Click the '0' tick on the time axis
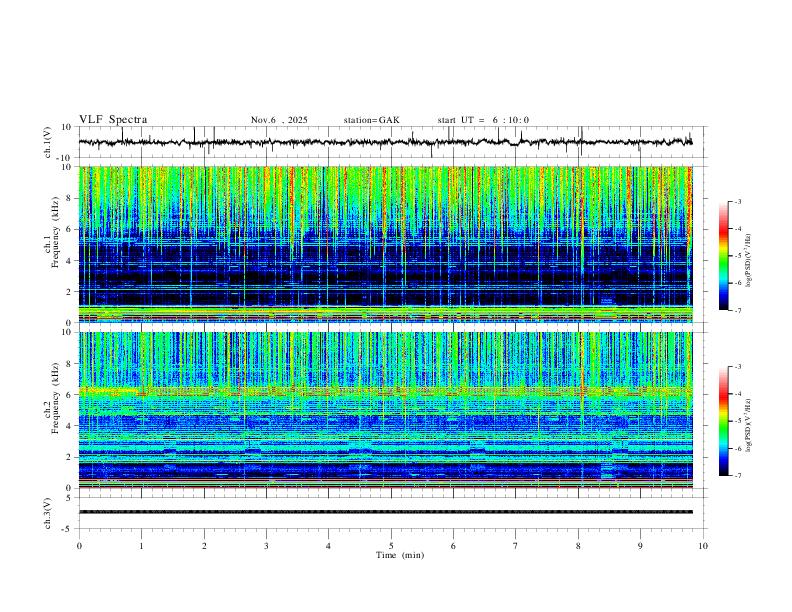This screenshot has width=792, height=612. point(79,546)
